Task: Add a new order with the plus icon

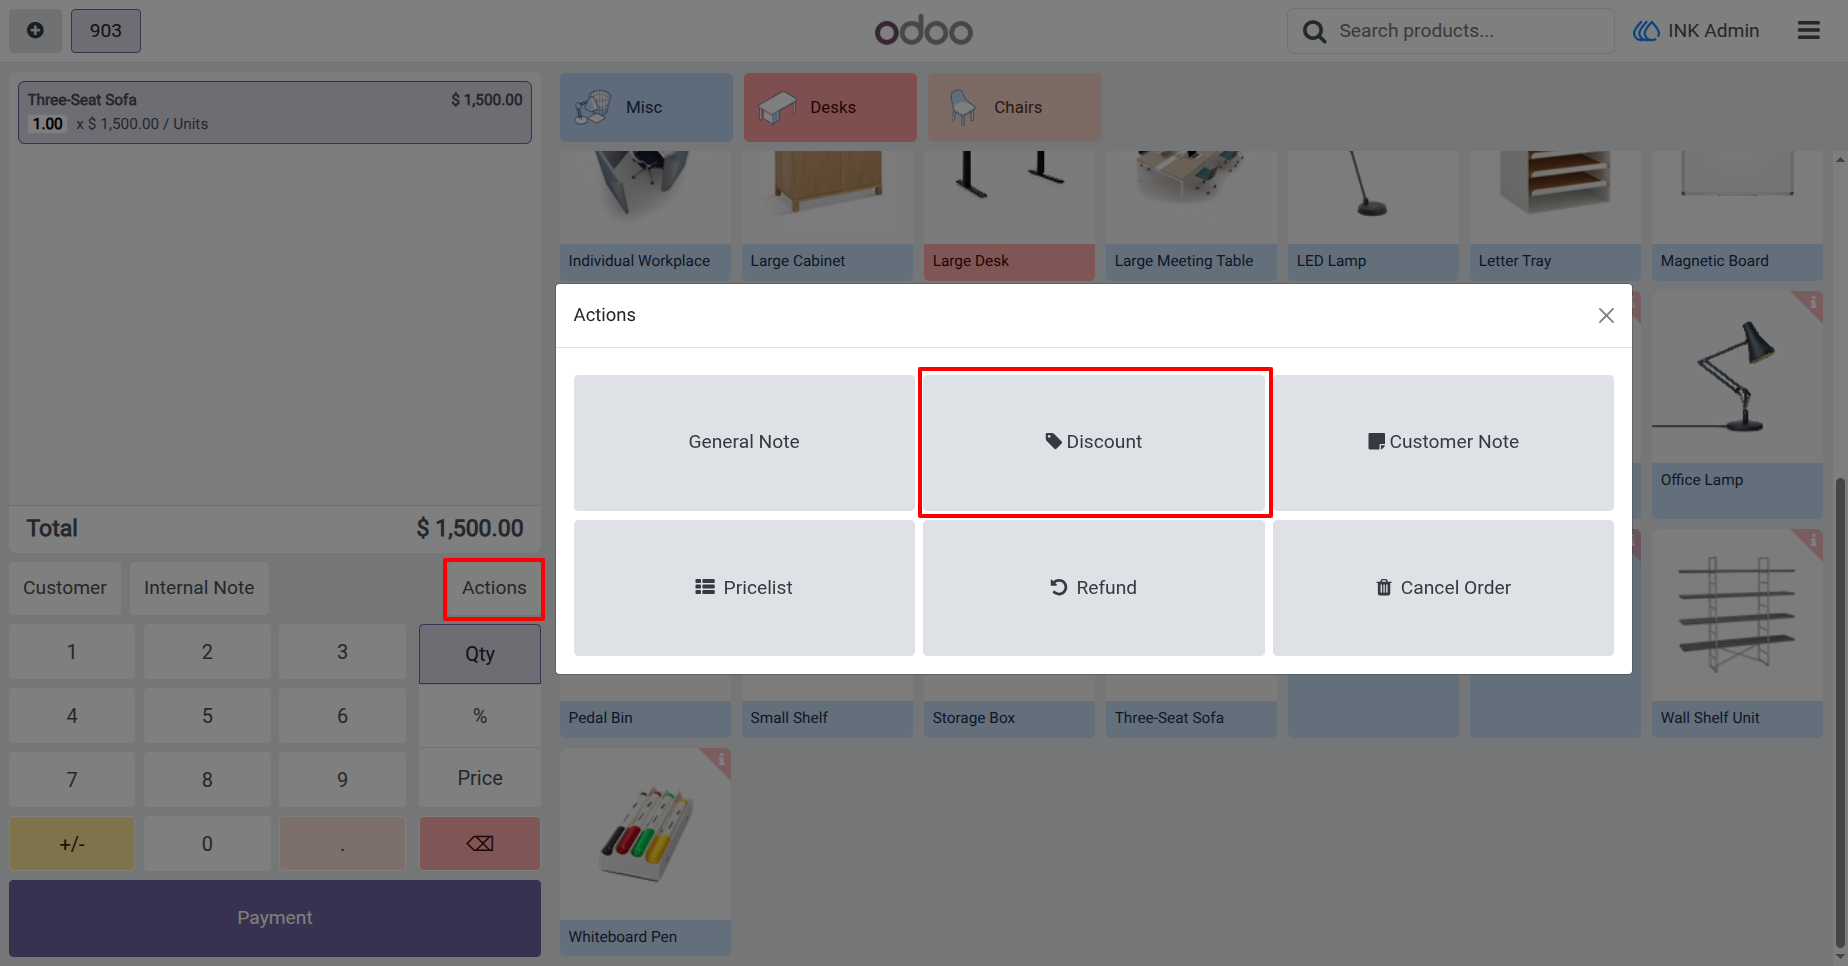Action: [x=35, y=31]
